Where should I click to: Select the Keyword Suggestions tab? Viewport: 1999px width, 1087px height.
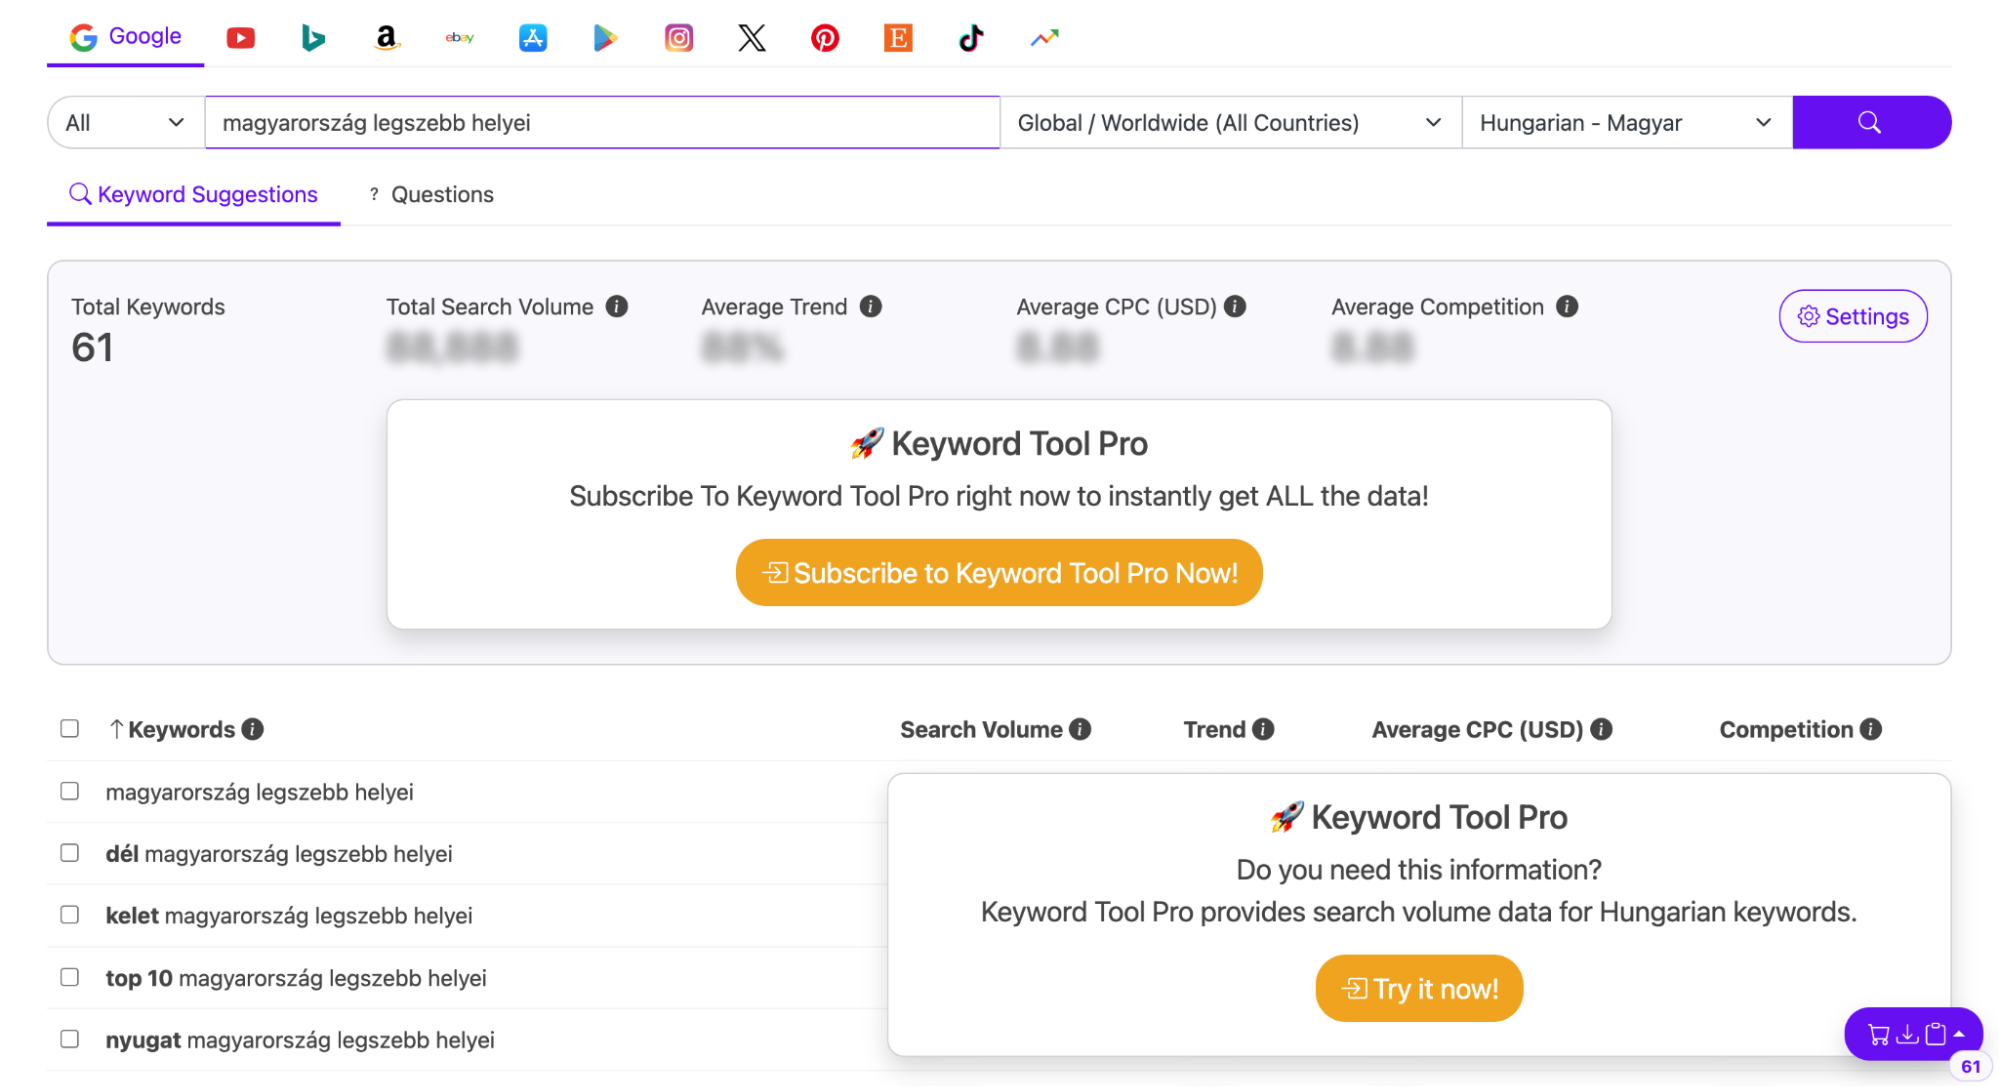(x=193, y=195)
